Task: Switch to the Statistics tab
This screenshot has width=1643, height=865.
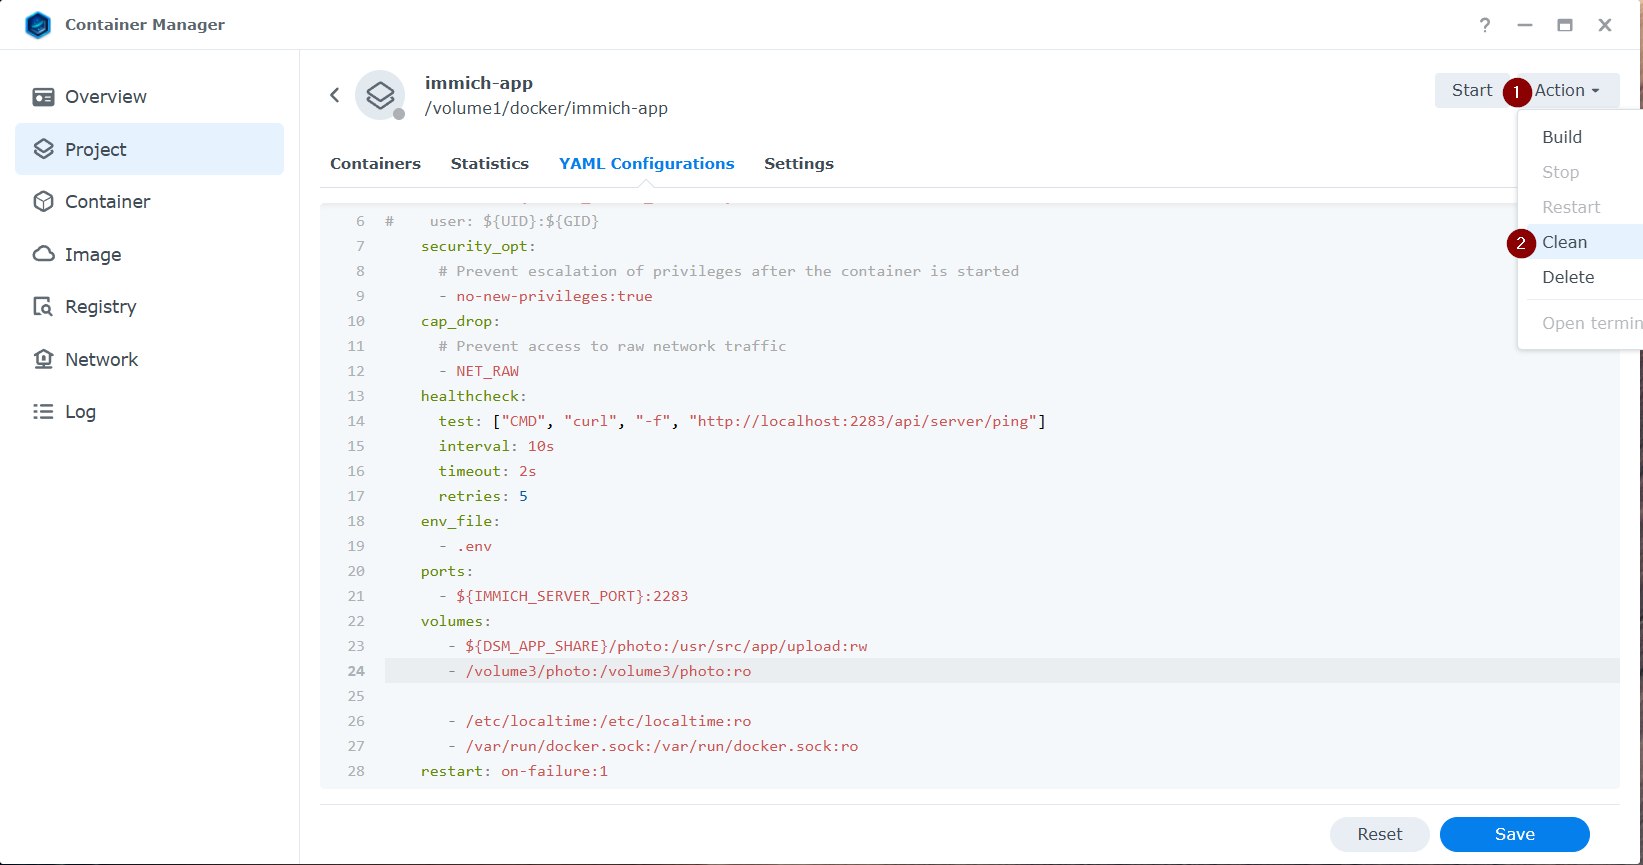Action: [489, 163]
